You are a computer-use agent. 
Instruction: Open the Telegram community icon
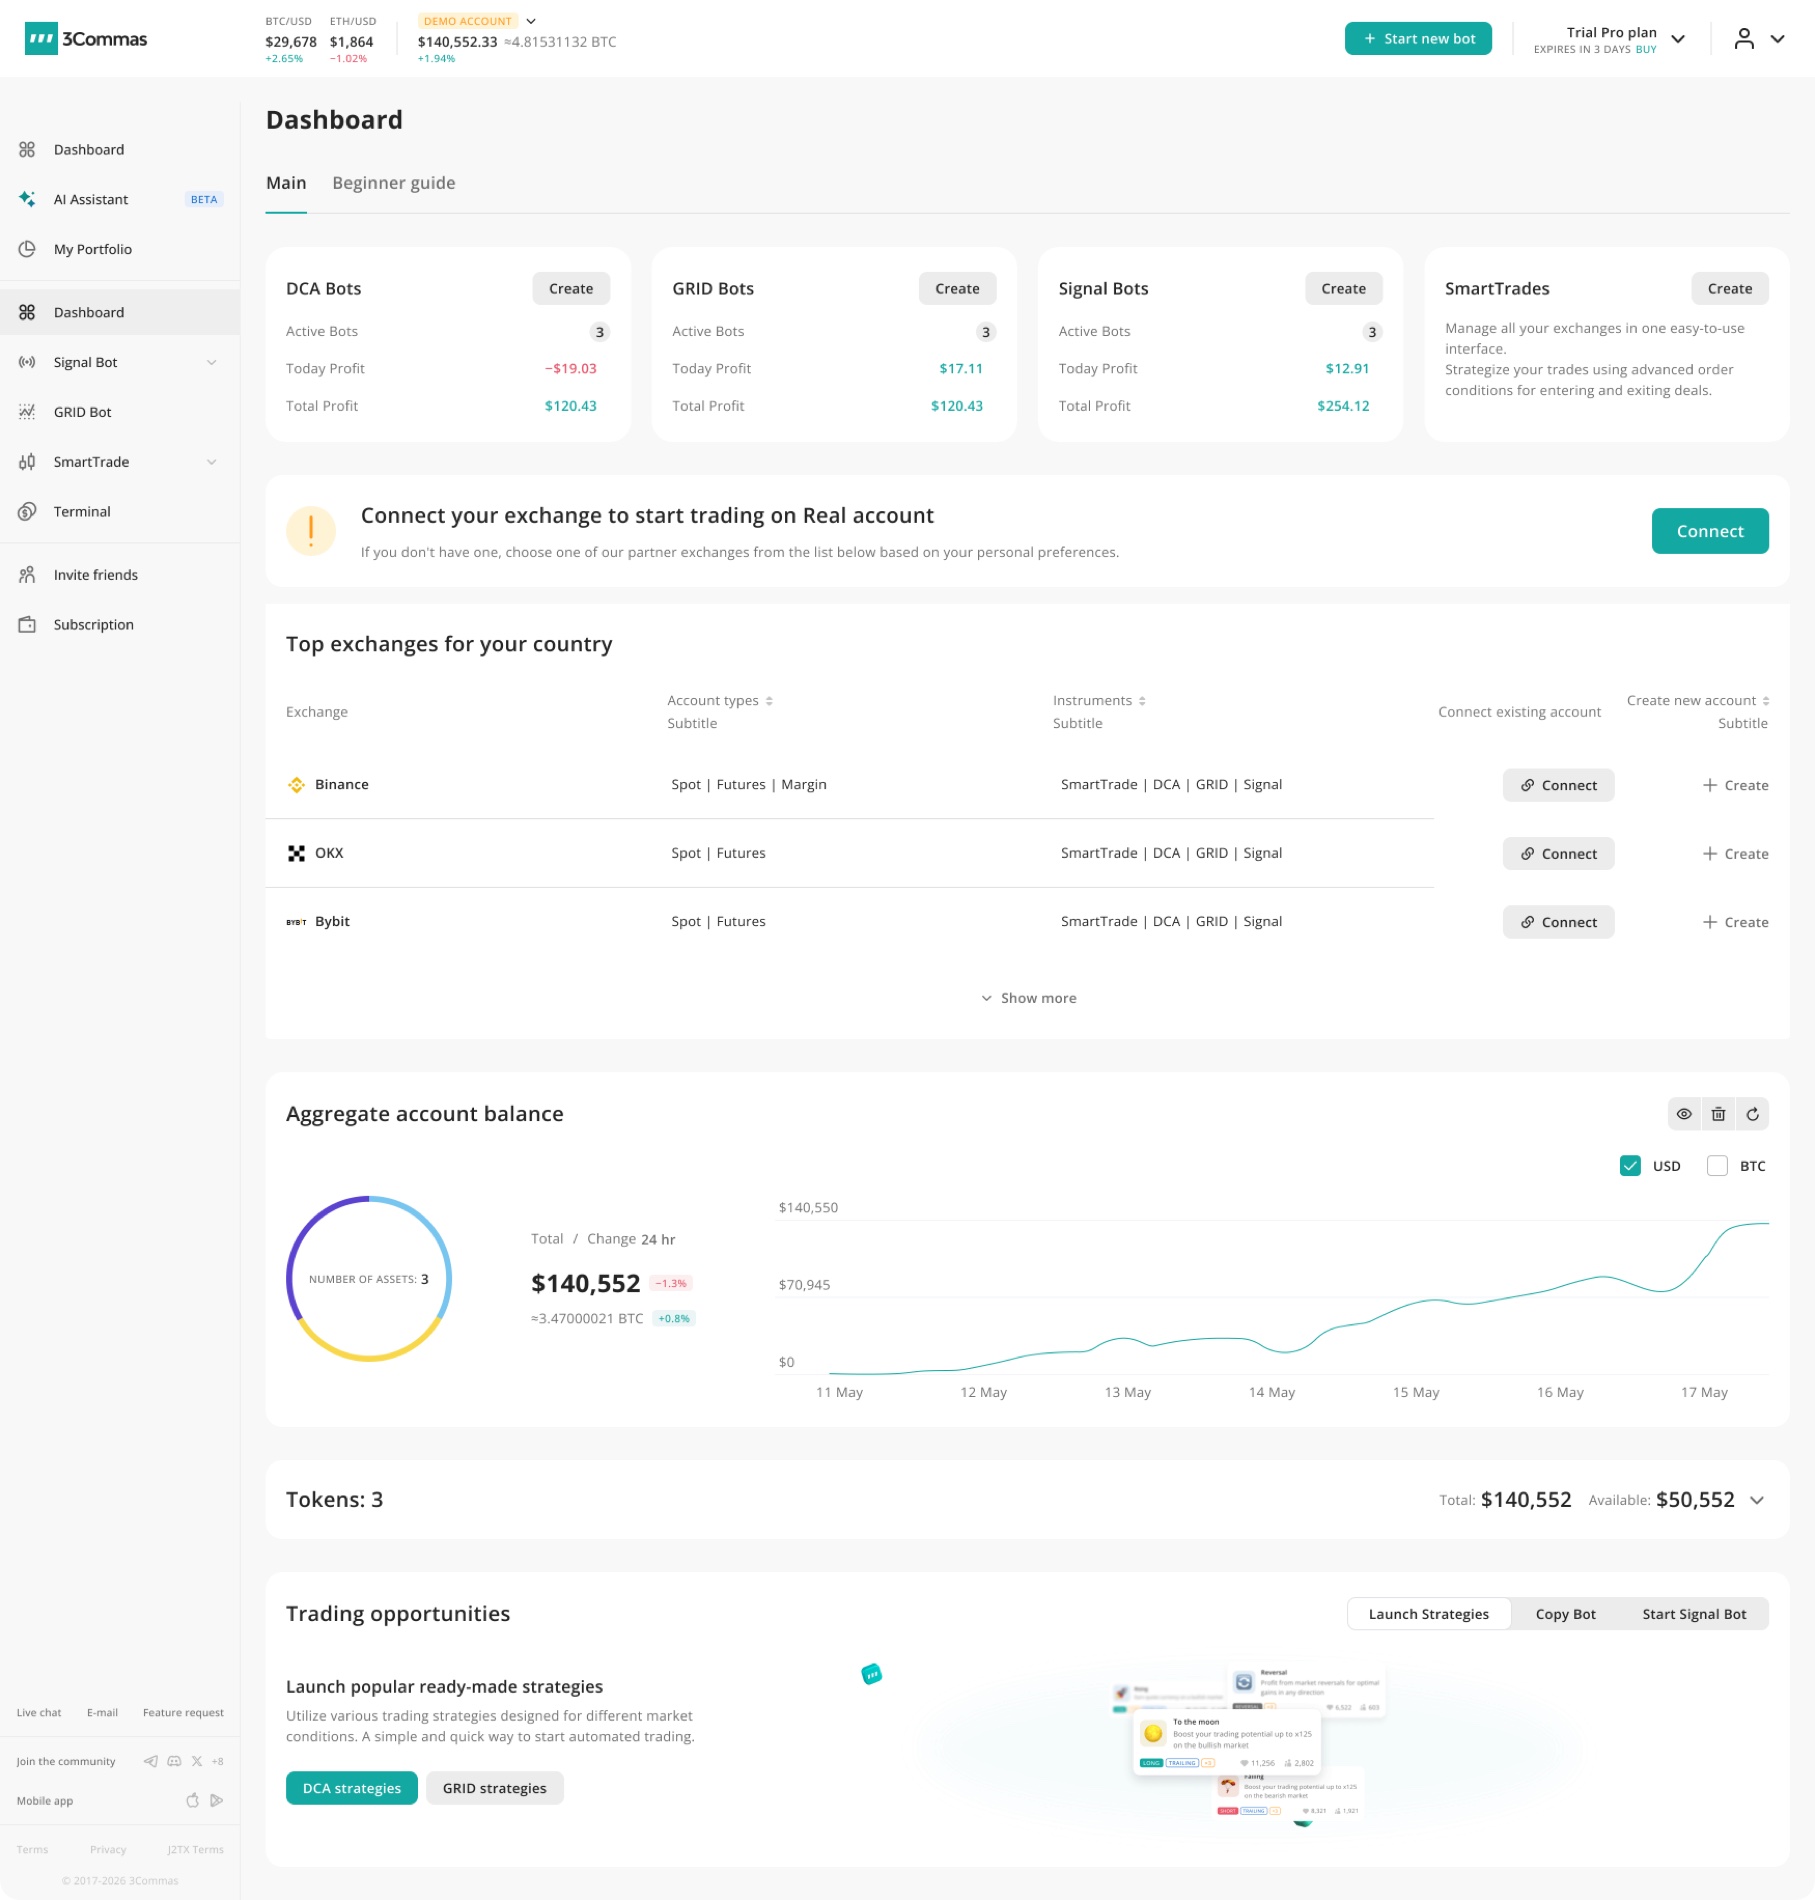click(x=151, y=1761)
